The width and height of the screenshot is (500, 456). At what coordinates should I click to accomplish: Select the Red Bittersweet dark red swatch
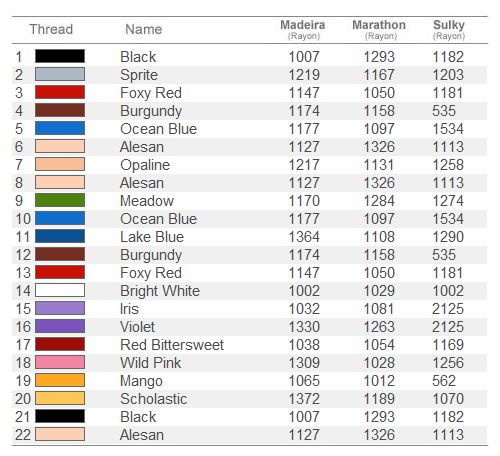(x=60, y=344)
